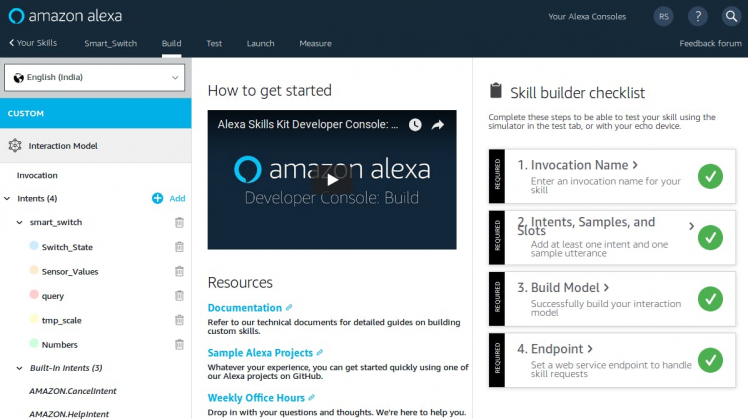
Task: Click the Intents, Samples, and Slots green checkmark
Action: click(710, 238)
